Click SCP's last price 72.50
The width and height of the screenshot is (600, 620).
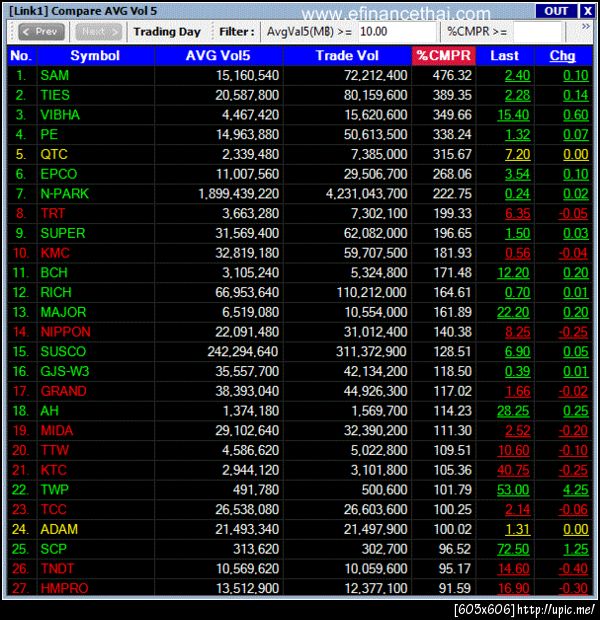pyautogui.click(x=513, y=549)
